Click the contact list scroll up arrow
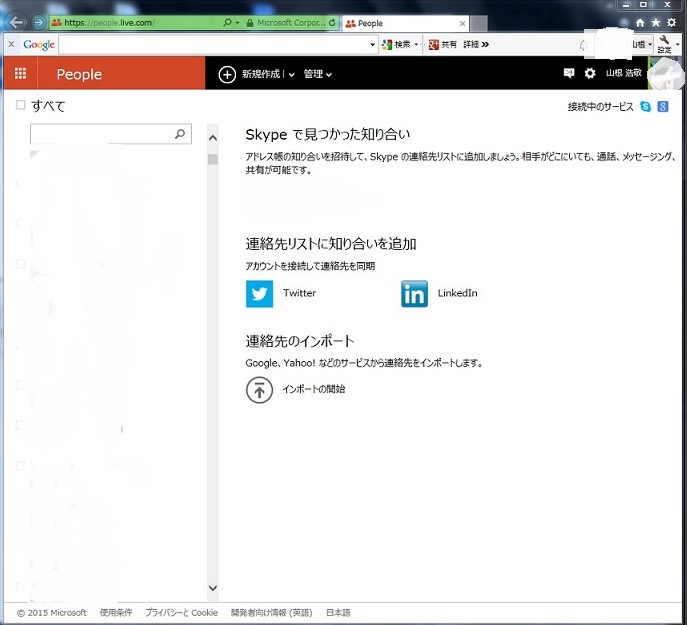This screenshot has height=625, width=687. pyautogui.click(x=213, y=138)
